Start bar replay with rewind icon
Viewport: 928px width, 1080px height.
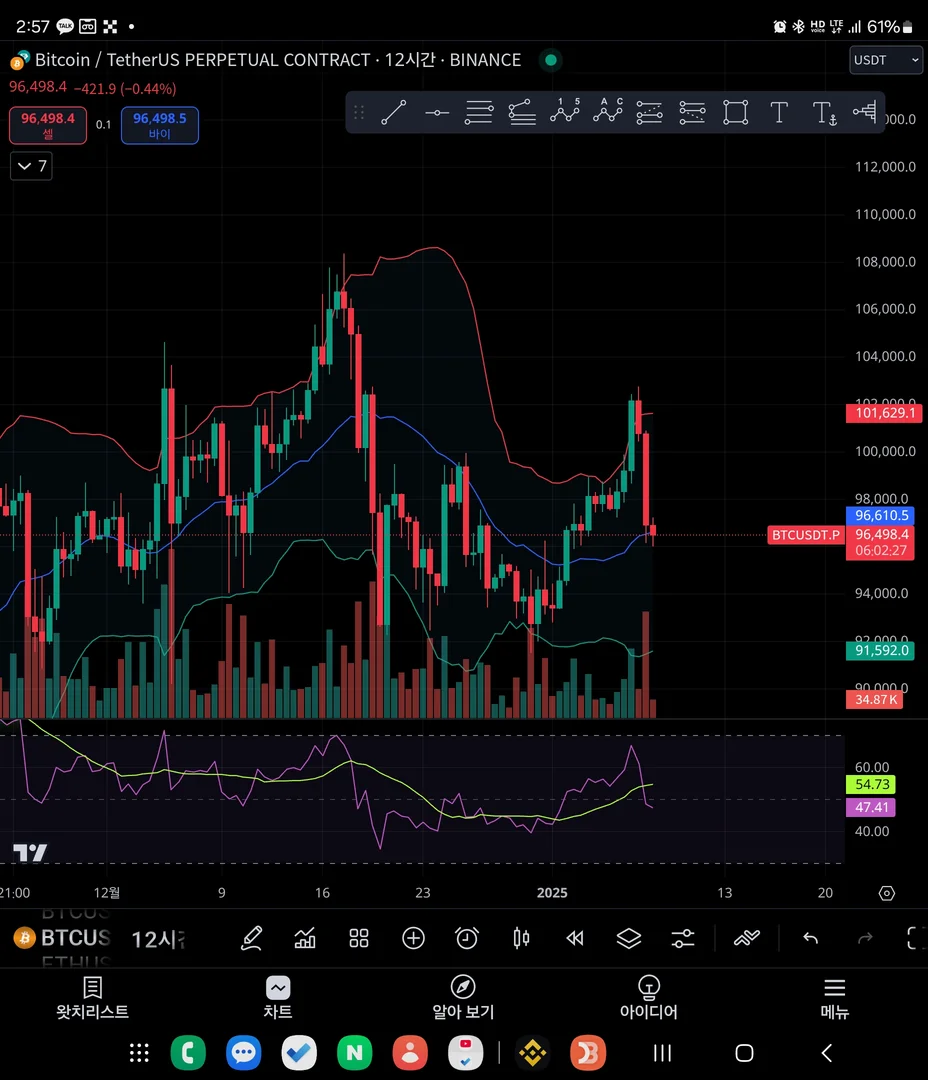[x=575, y=938]
